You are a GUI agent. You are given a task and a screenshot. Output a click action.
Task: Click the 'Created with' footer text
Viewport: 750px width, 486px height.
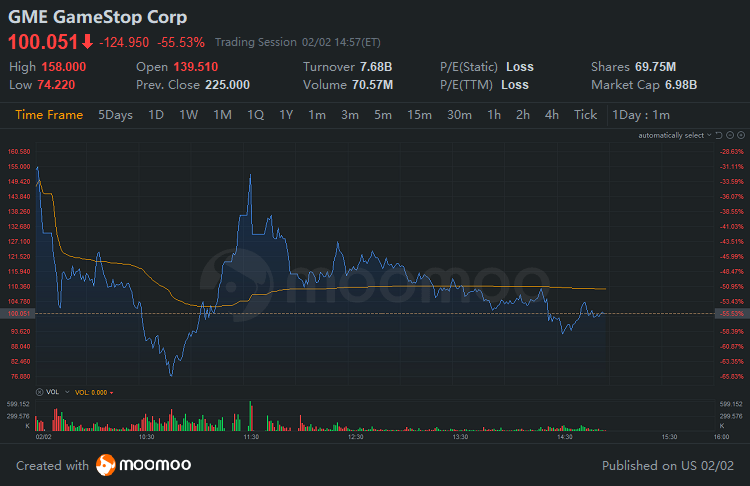pyautogui.click(x=52, y=466)
